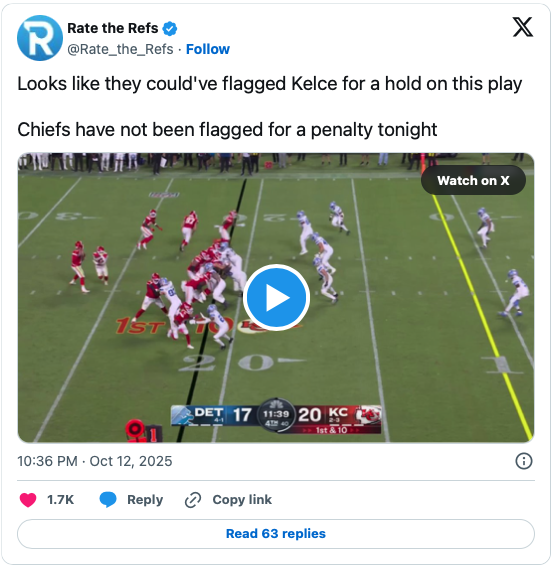Click the 1.7K likes count
This screenshot has width=553, height=567.
pos(60,500)
